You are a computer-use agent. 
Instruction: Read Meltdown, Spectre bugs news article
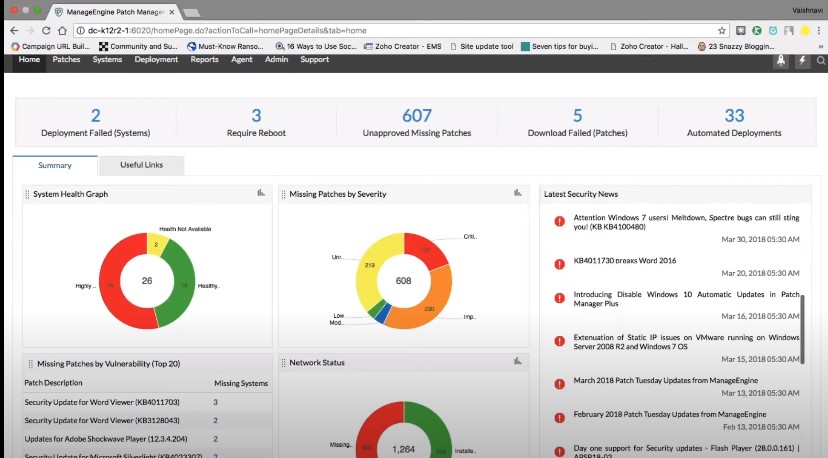point(686,222)
